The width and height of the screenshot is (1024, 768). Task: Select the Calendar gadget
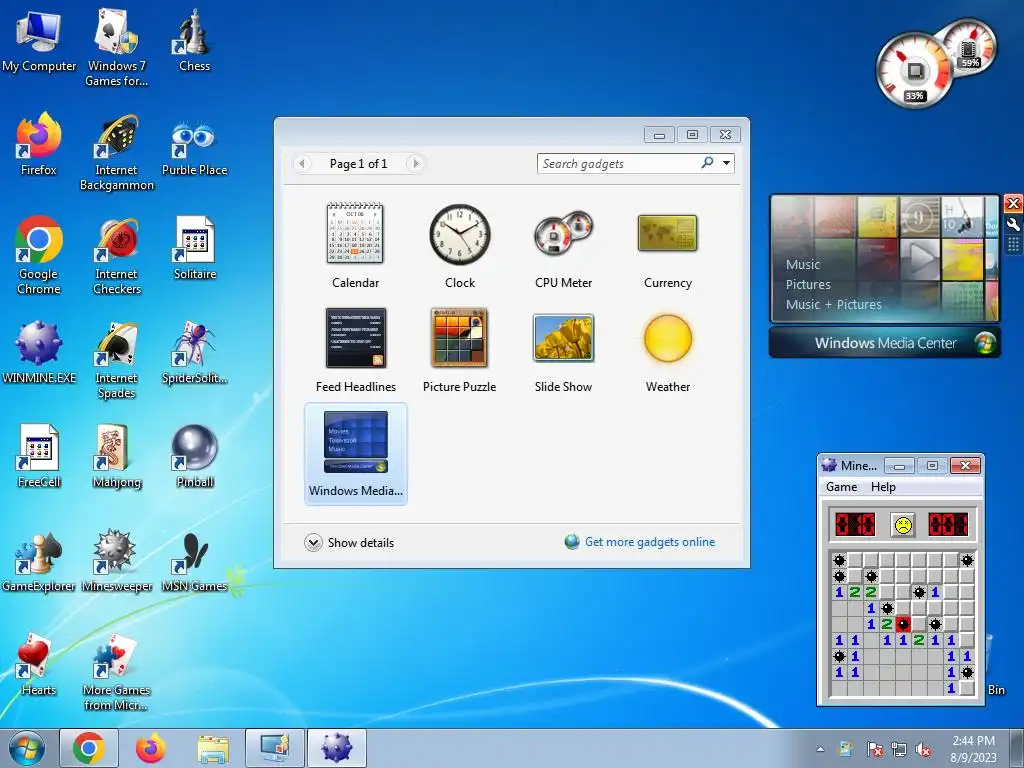355,246
